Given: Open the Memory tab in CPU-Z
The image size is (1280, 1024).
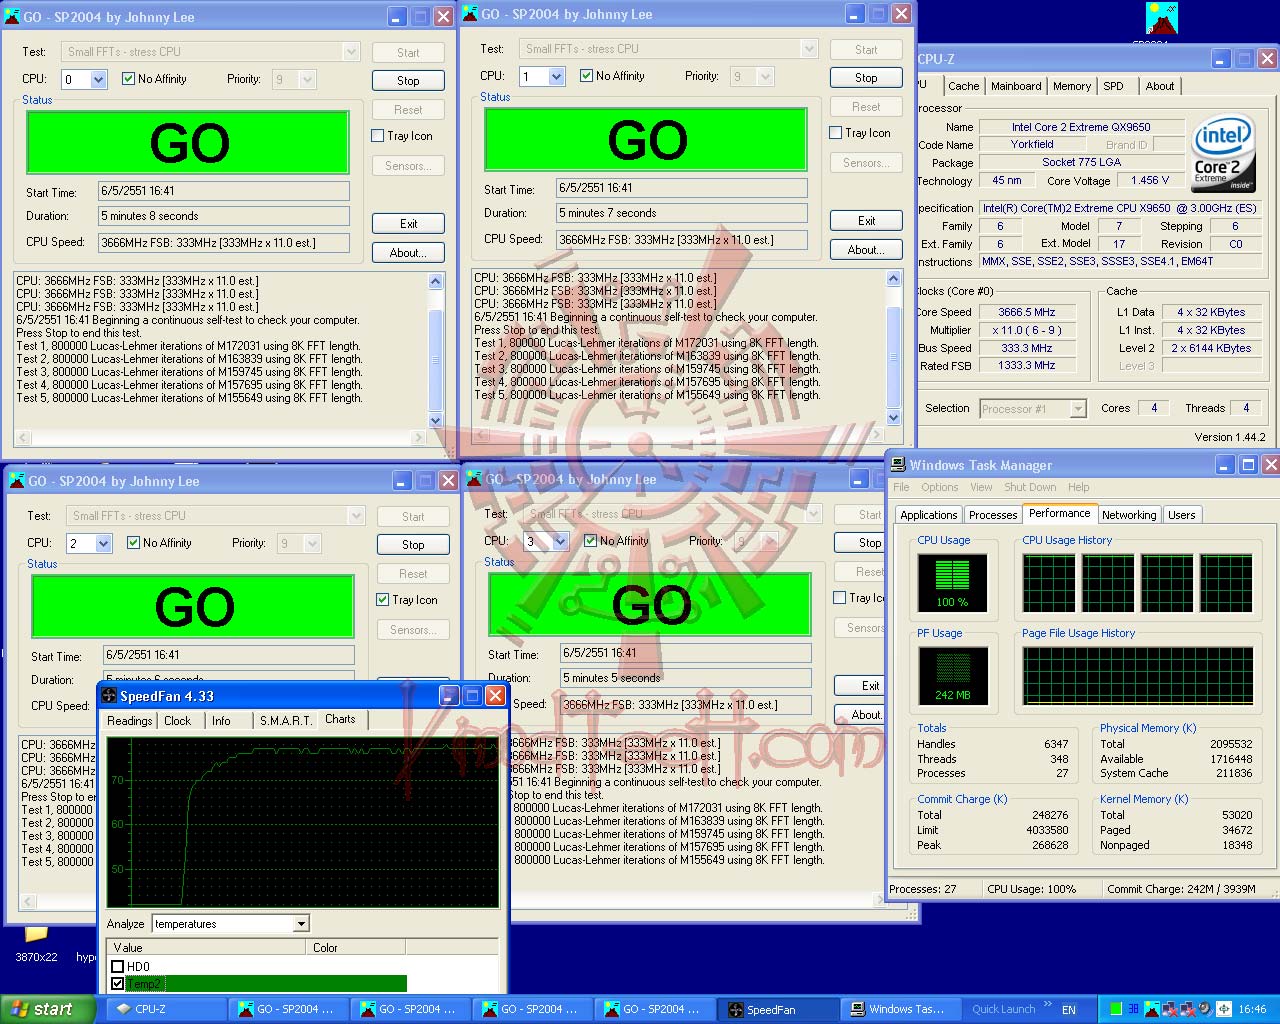Looking at the screenshot, I should 1072,87.
